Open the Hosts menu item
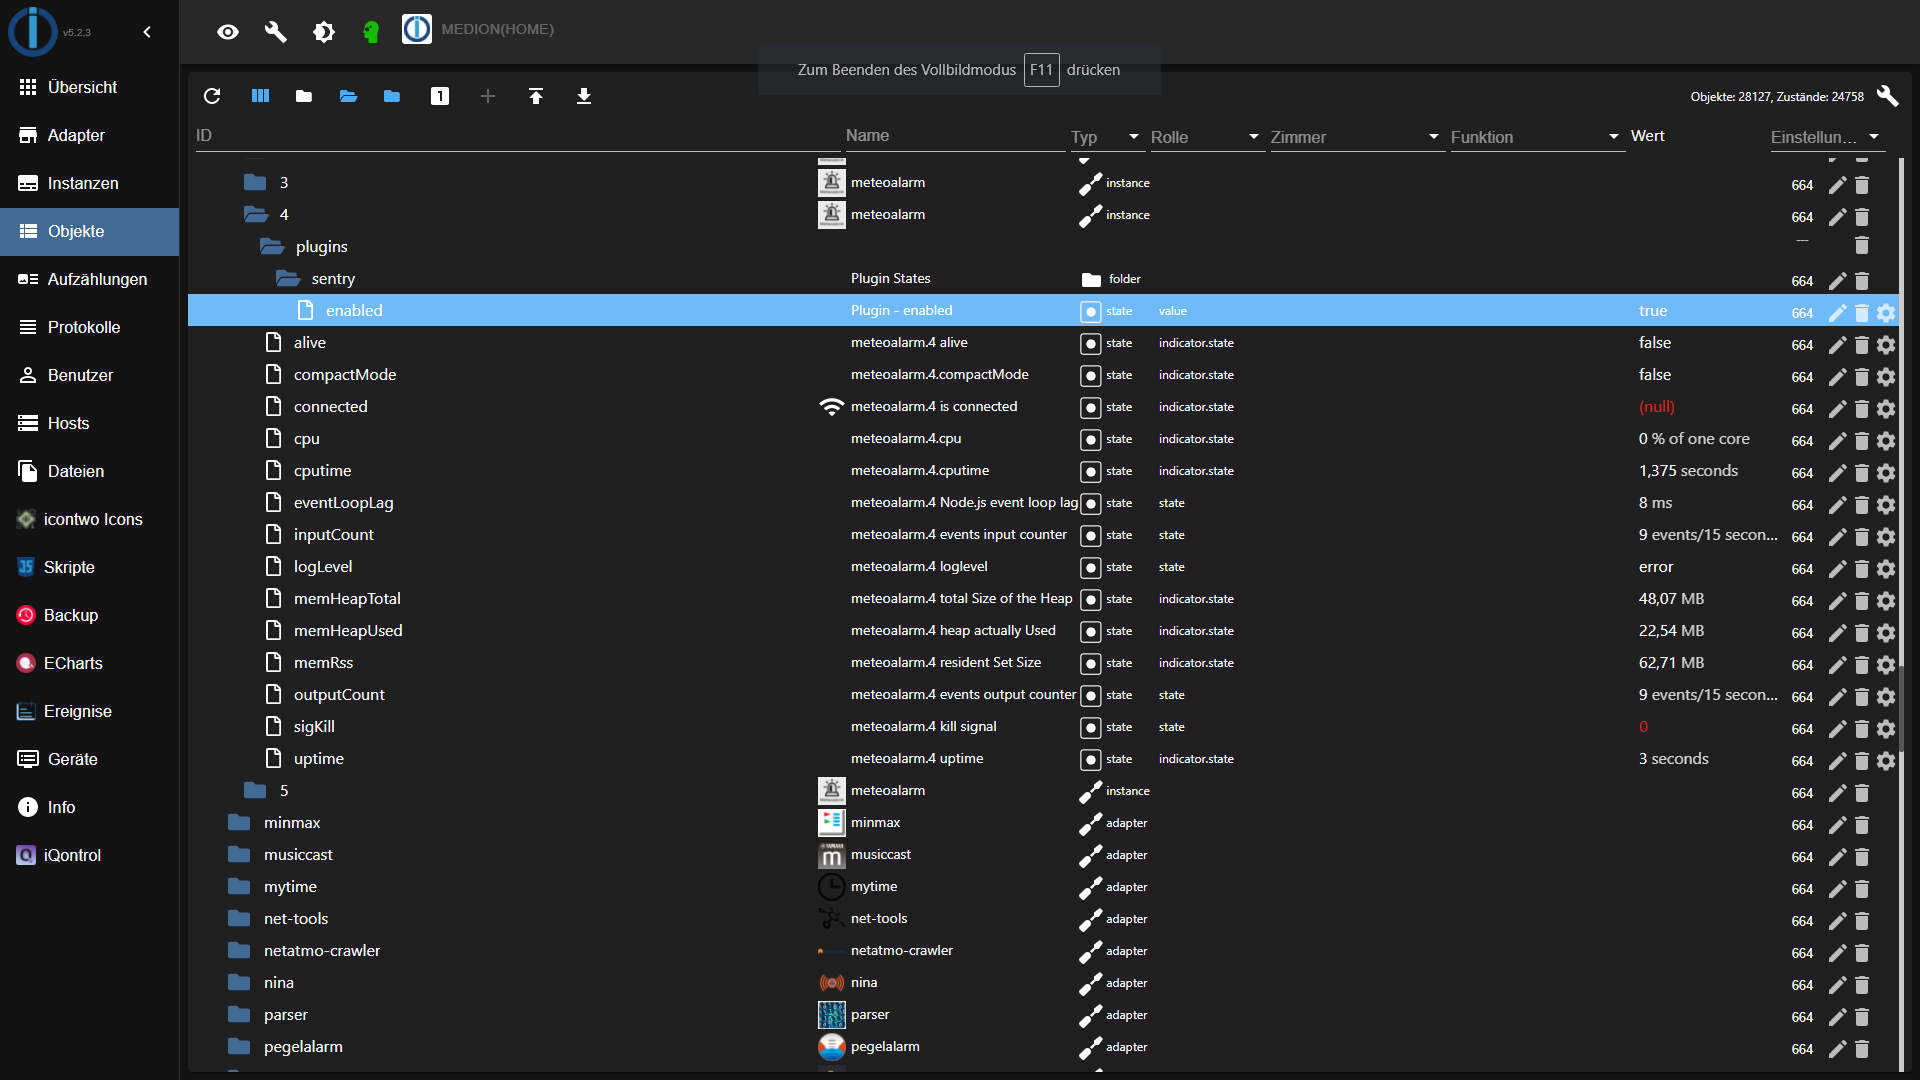 coord(89,423)
